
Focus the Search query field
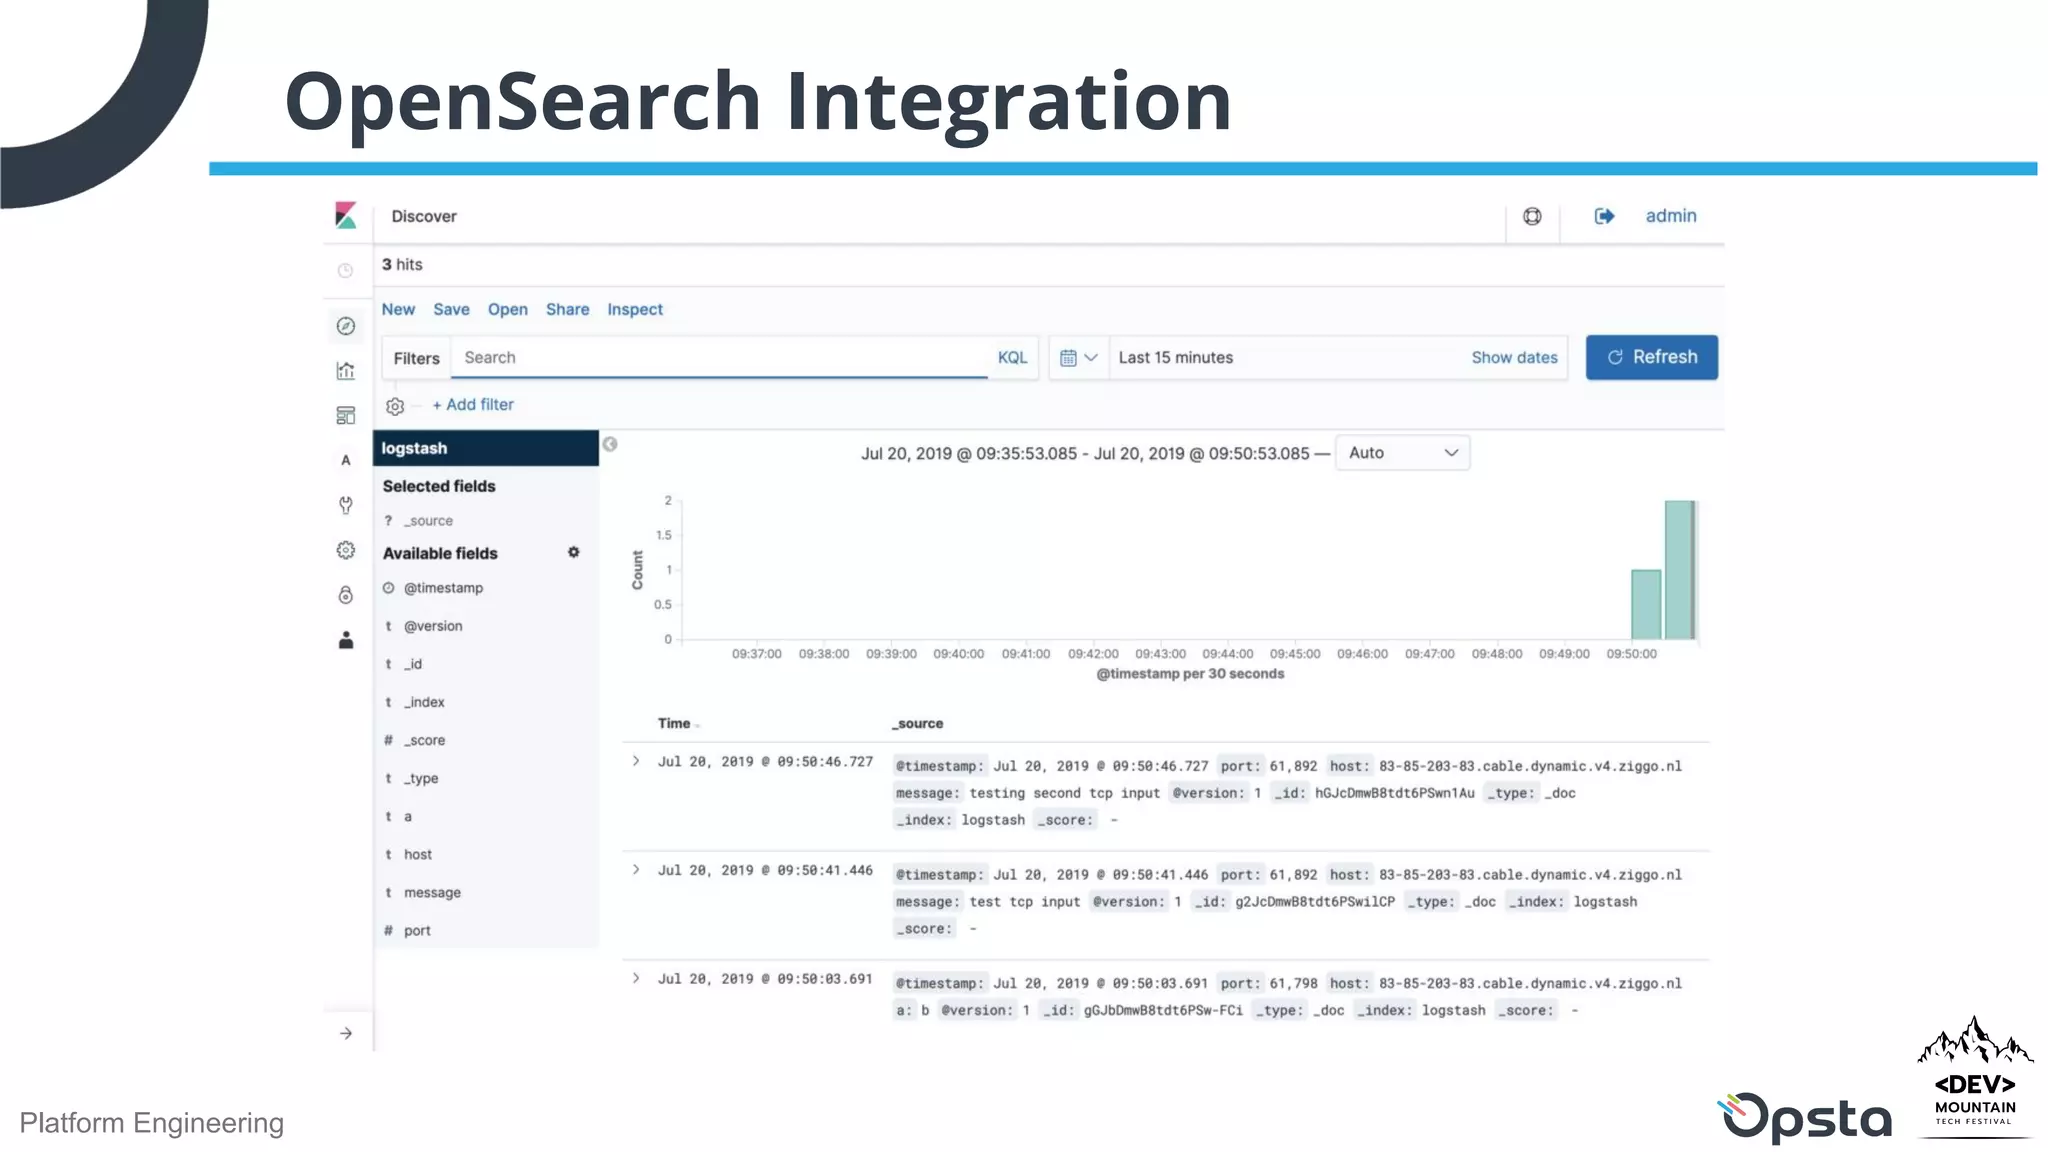719,358
